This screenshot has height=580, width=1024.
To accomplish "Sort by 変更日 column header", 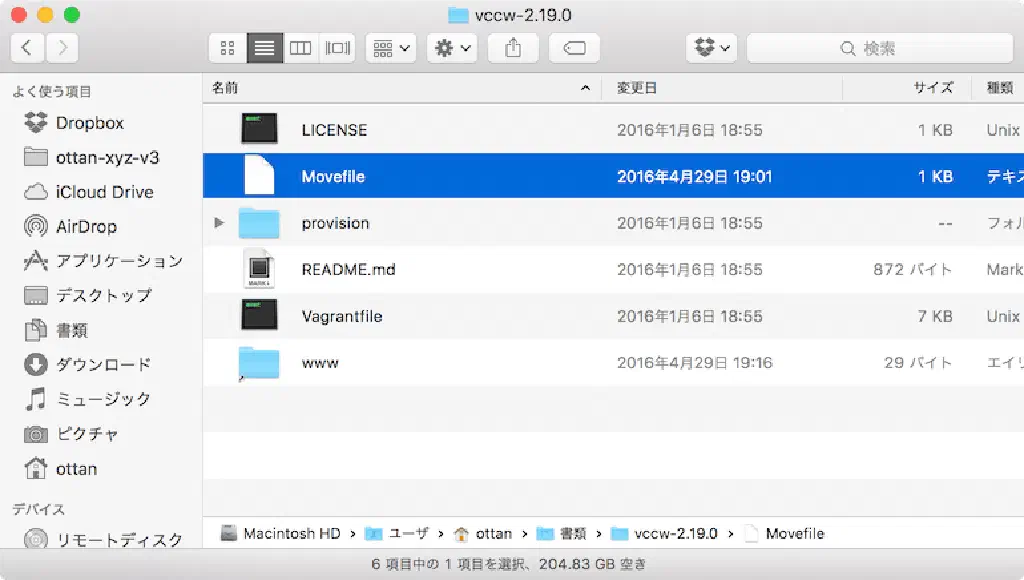I will pos(637,88).
